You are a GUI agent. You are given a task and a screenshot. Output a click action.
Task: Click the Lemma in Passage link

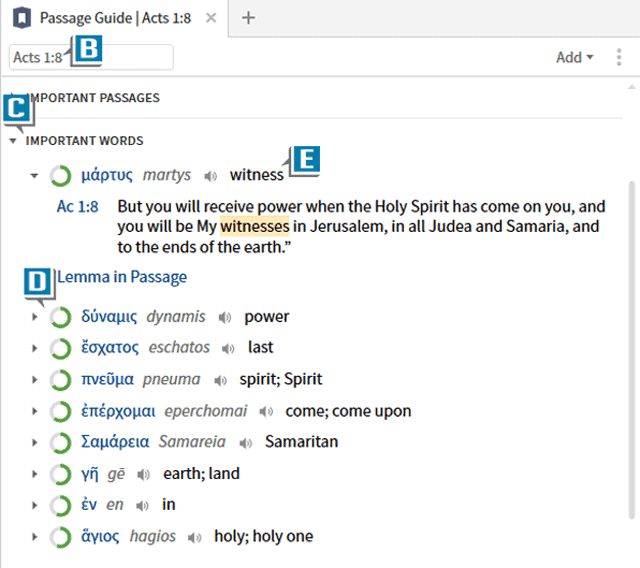point(122,277)
